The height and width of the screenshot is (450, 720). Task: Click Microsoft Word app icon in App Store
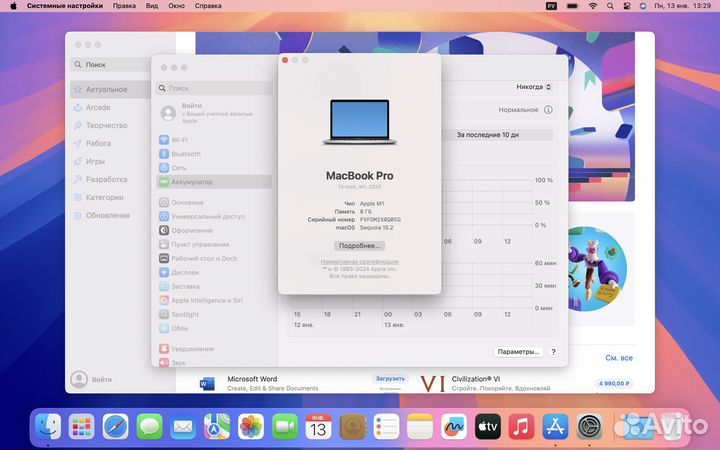point(207,383)
